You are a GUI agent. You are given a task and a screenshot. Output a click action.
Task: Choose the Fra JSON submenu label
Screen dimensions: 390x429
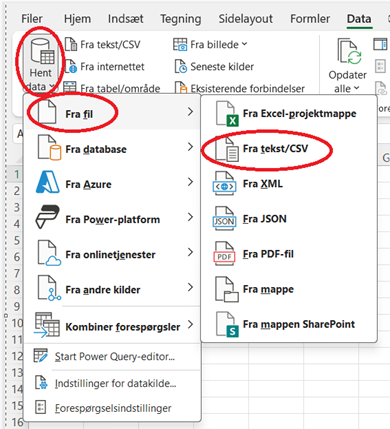click(x=265, y=219)
